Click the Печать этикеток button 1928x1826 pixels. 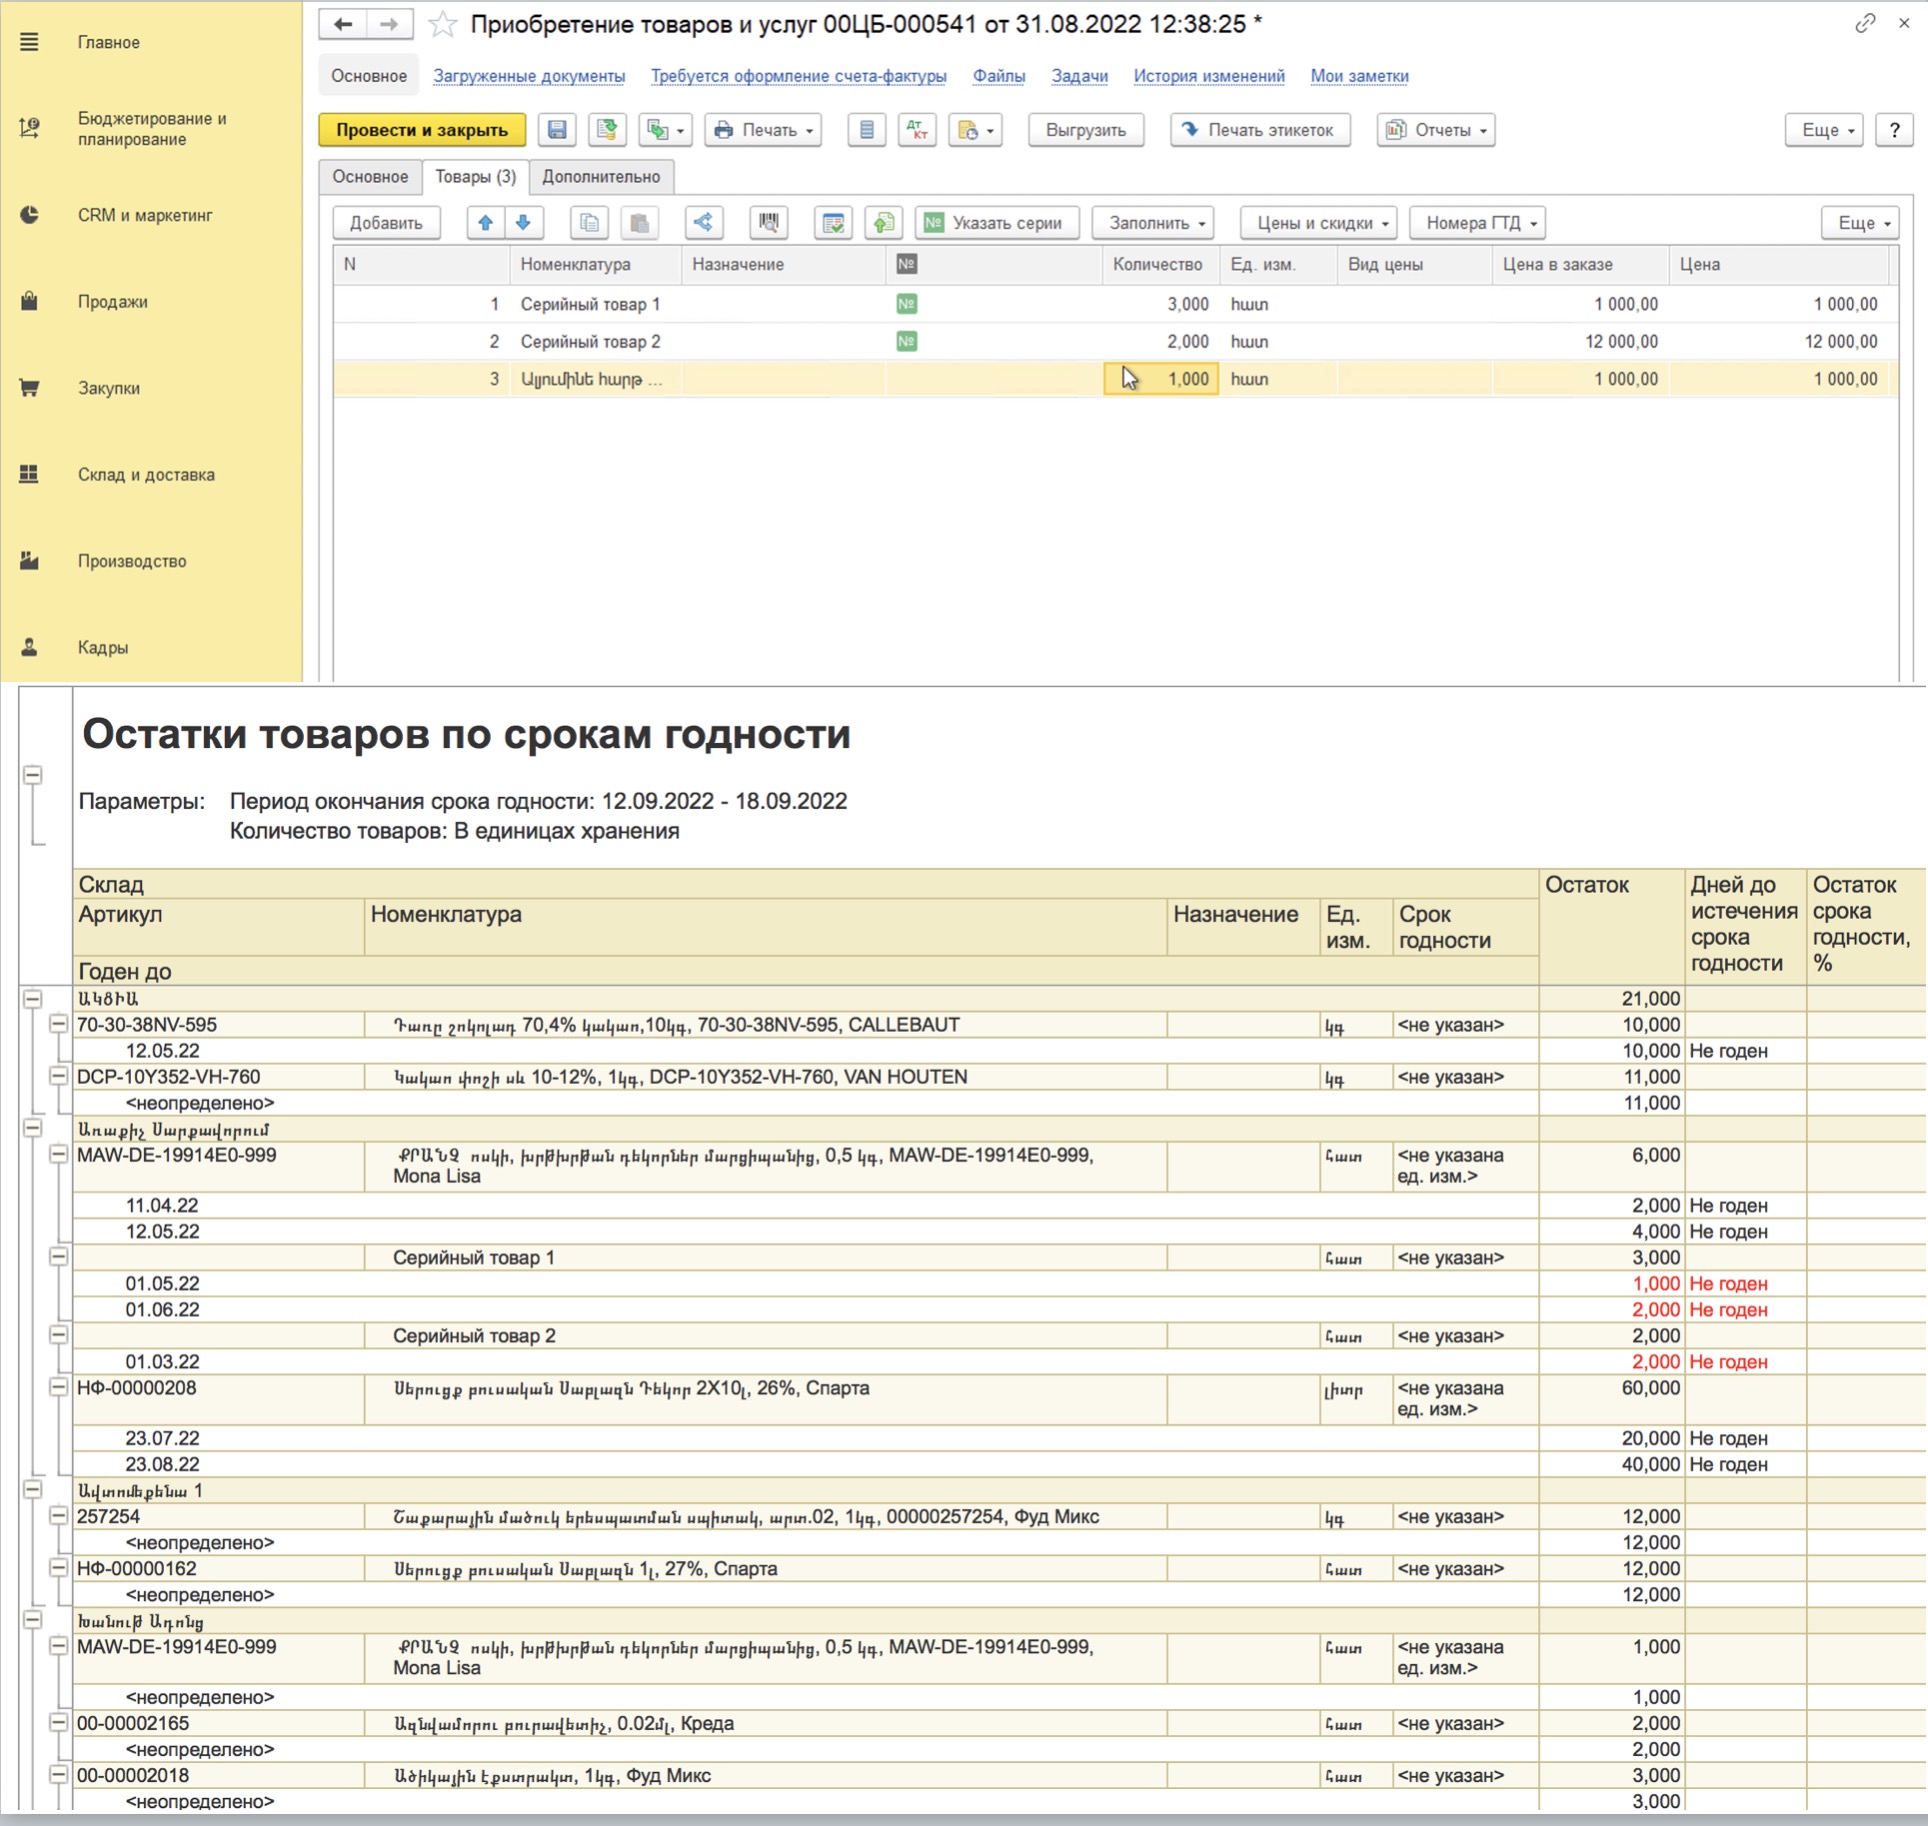pyautogui.click(x=1260, y=130)
